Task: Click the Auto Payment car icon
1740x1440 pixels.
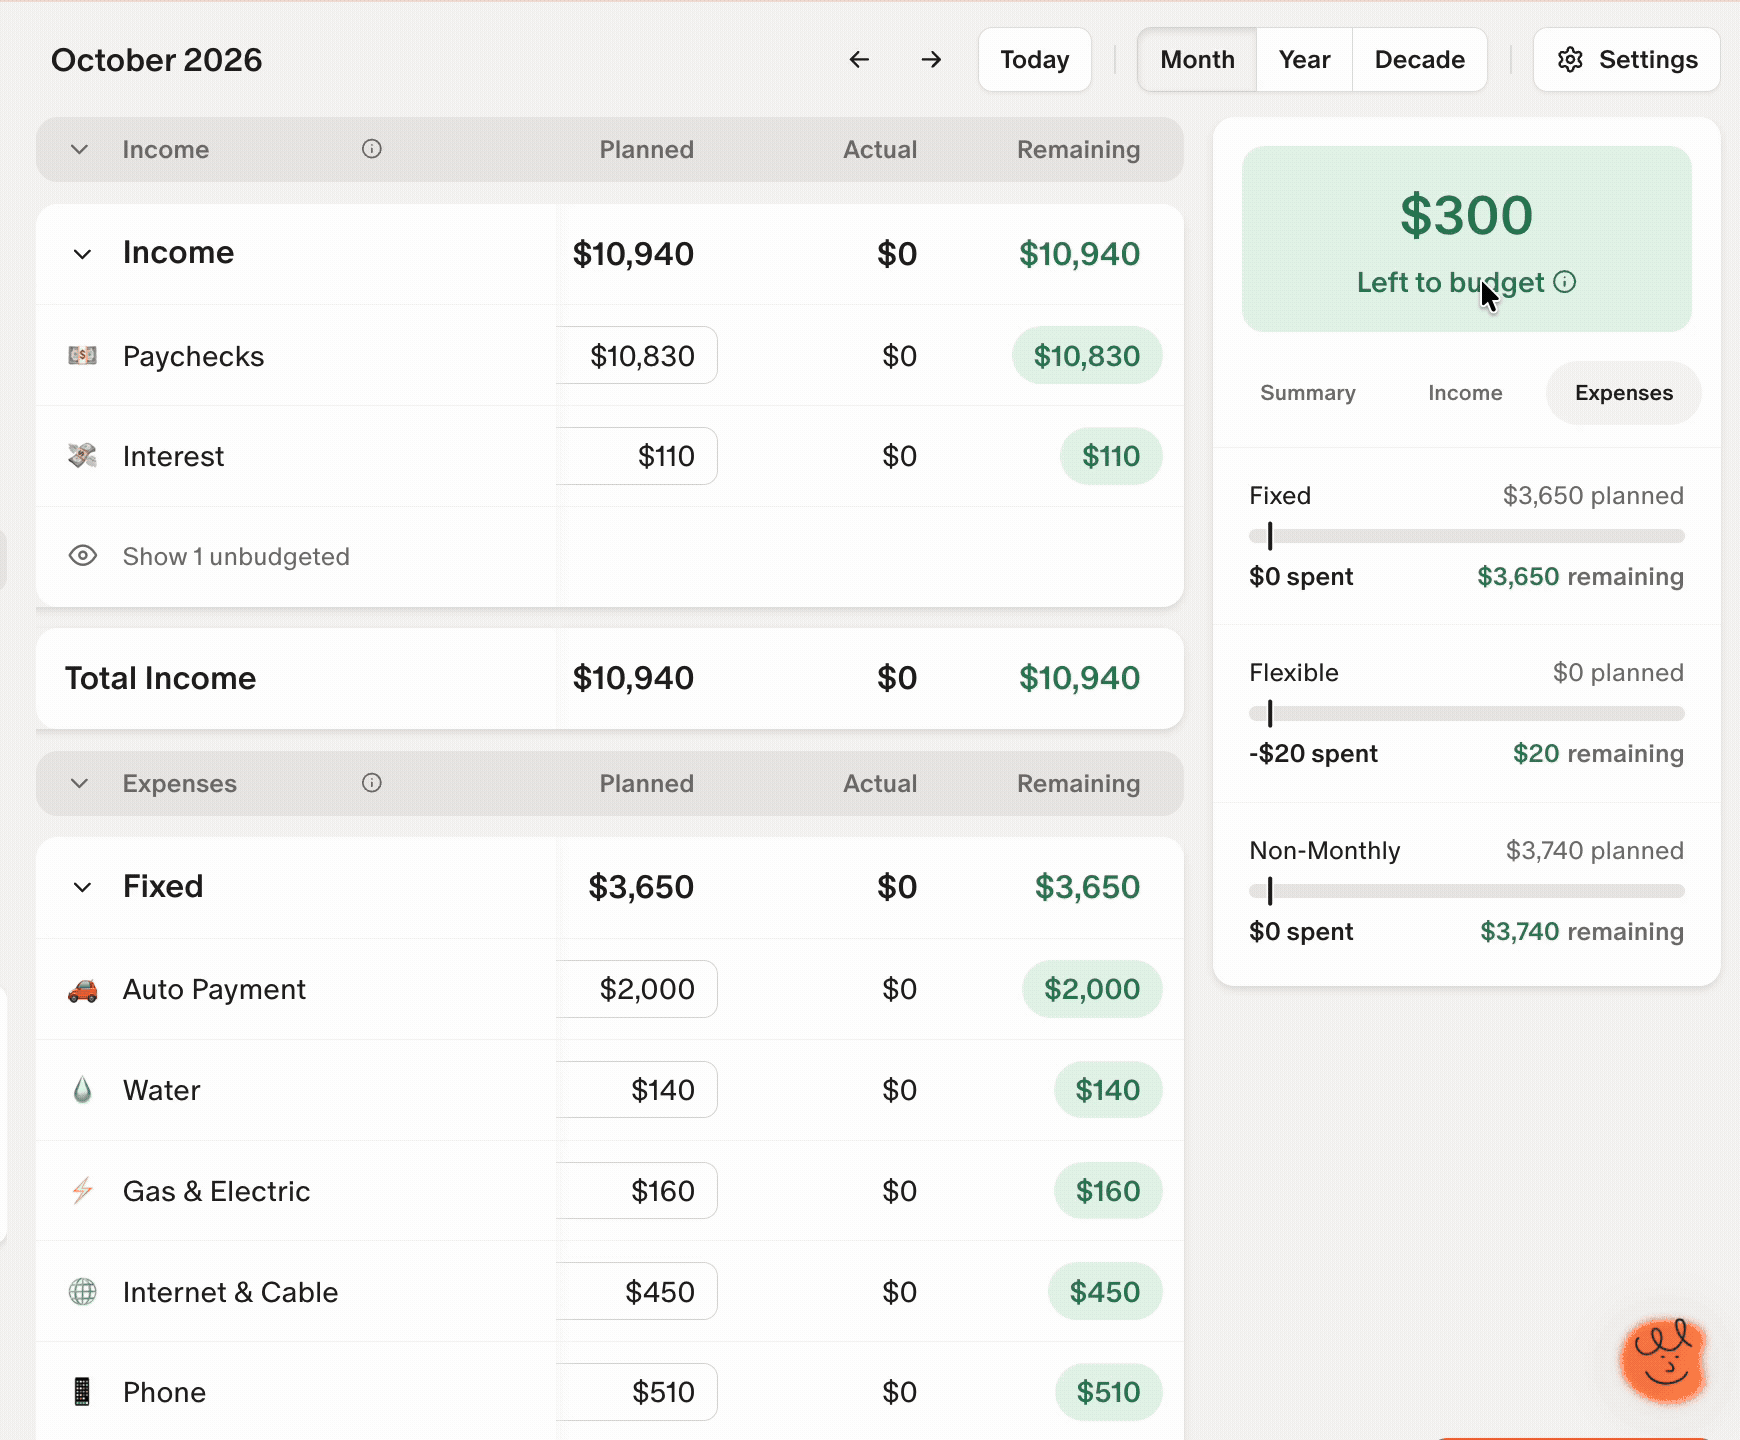Action: tap(83, 990)
